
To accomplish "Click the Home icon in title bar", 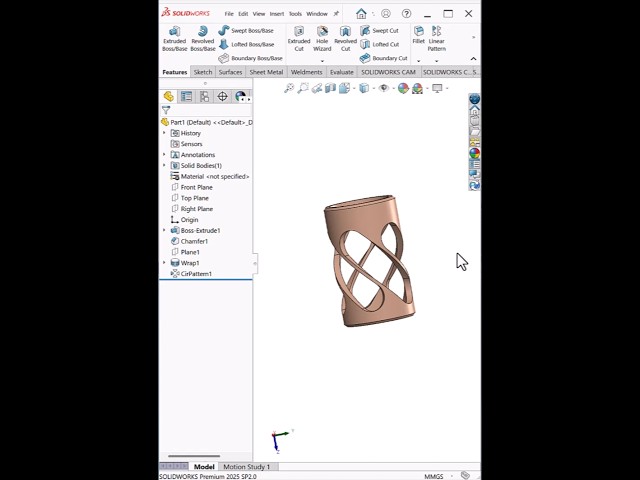I will [361, 14].
